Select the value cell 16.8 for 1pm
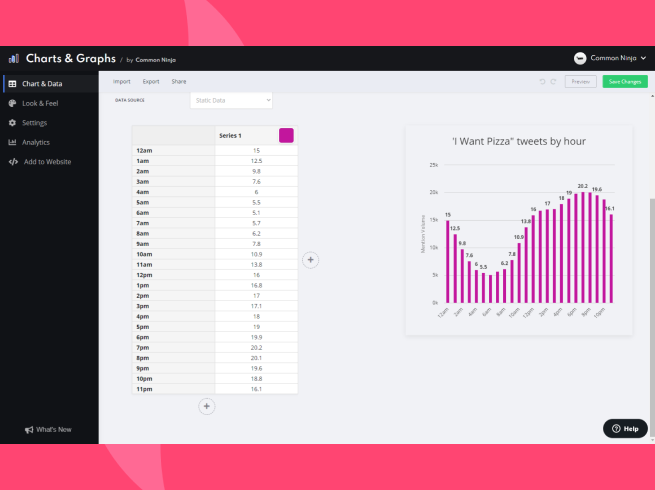This screenshot has height=490, width=655. (x=256, y=285)
